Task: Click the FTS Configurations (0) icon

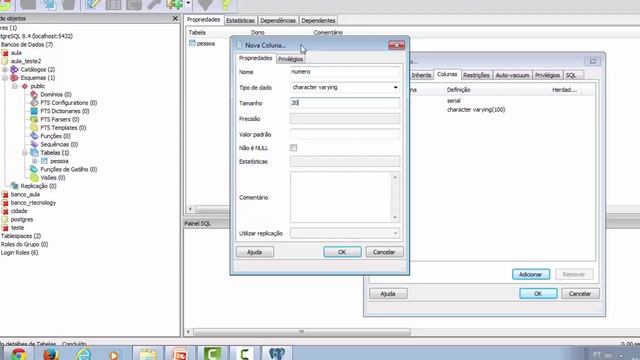Action: point(34,102)
